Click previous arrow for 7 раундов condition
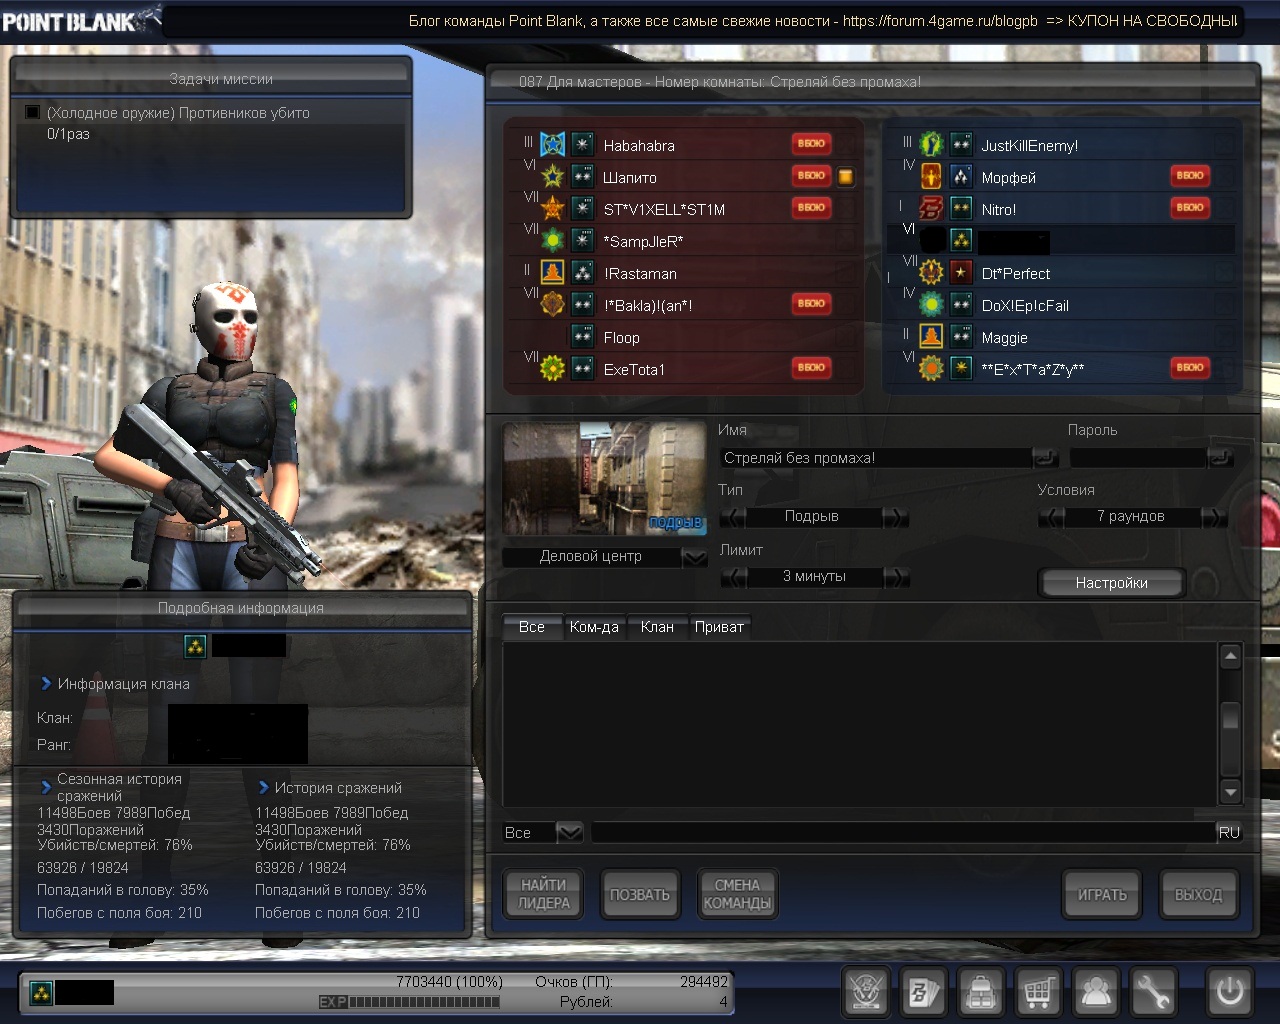Viewport: 1280px width, 1024px height. [1051, 517]
